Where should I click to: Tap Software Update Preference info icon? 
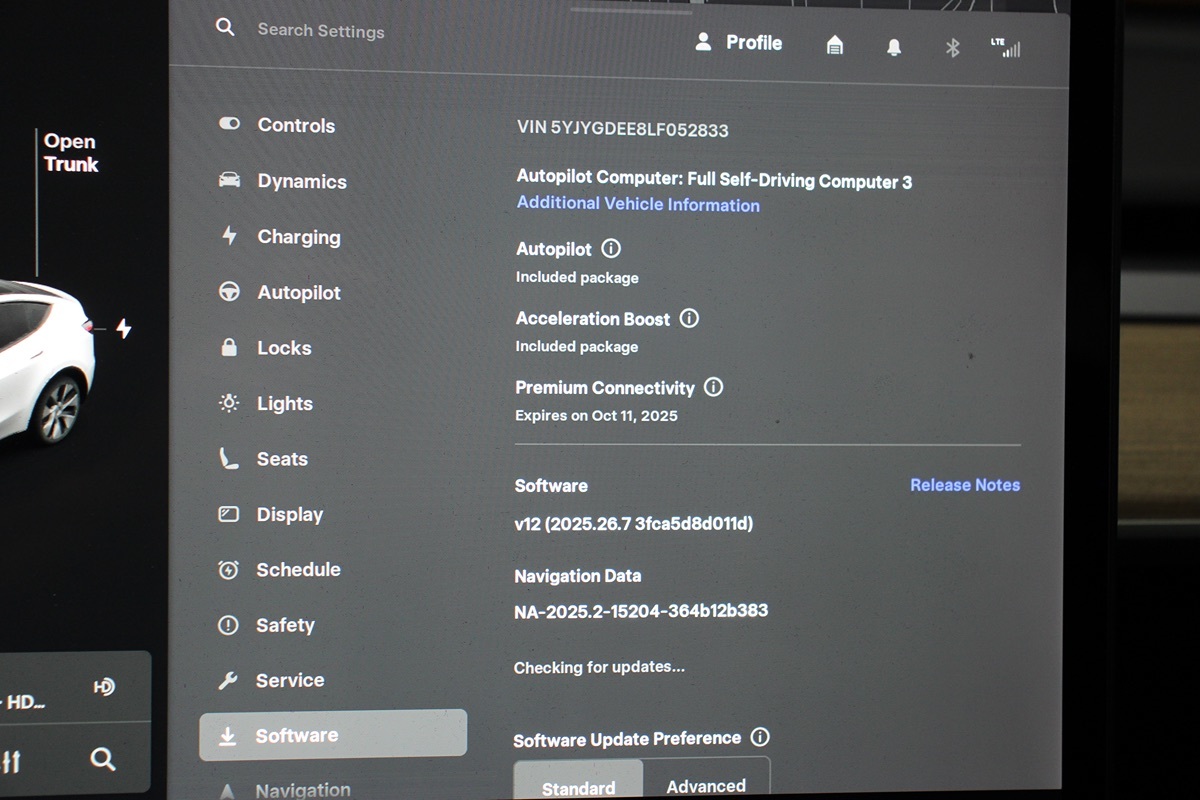point(760,738)
